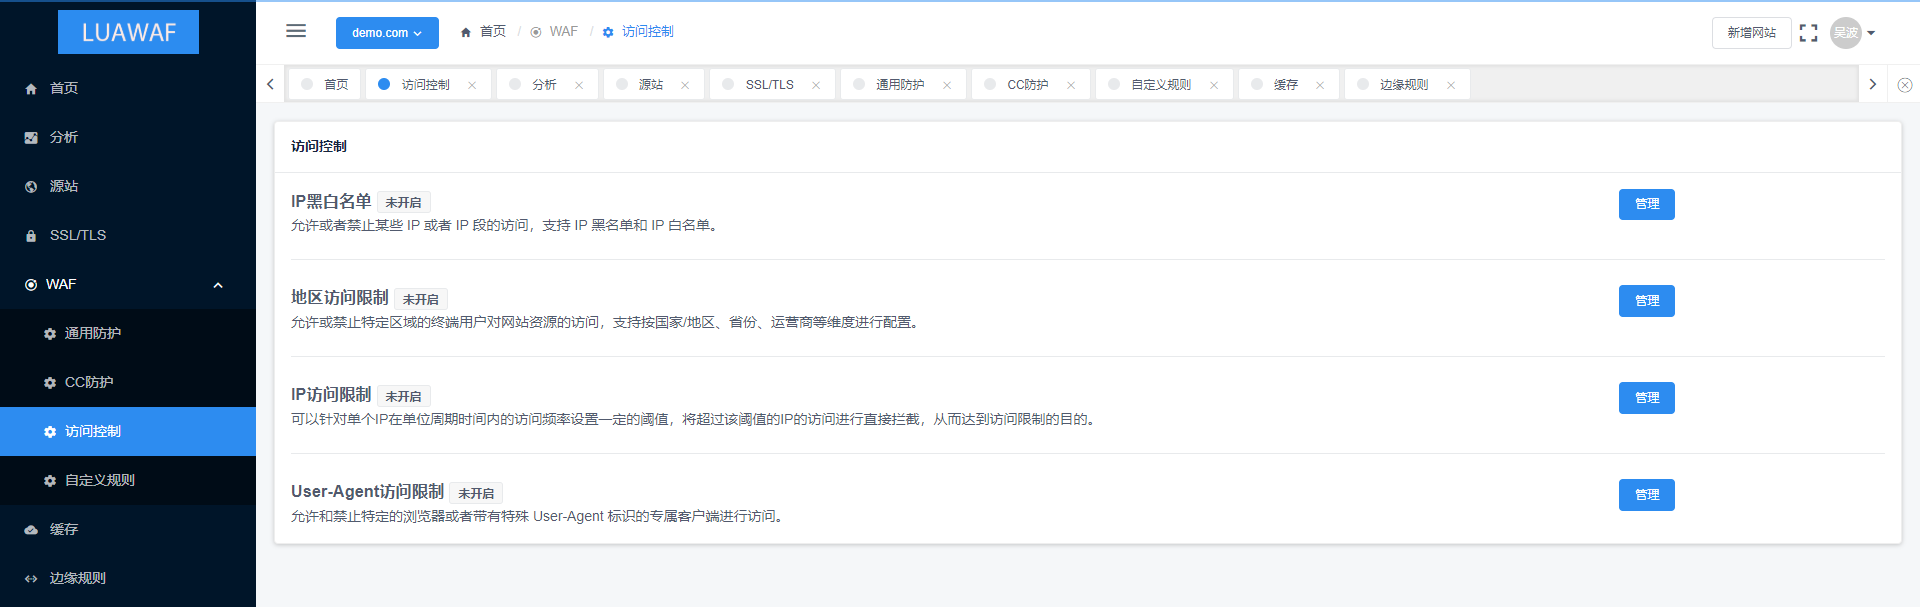
Task: Close the 边缘规则 tab
Action: tap(1451, 85)
